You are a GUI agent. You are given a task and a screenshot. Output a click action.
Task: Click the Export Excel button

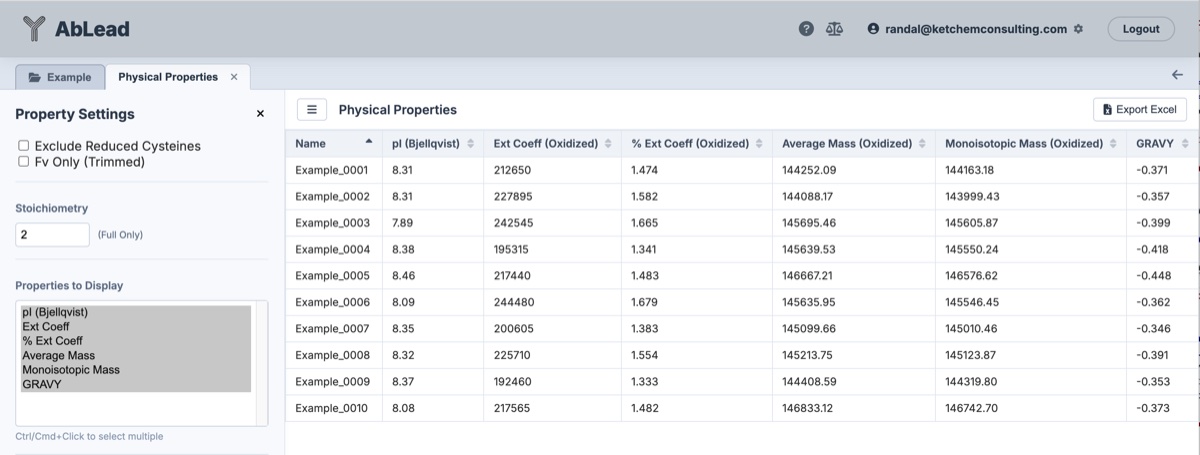click(x=1140, y=109)
